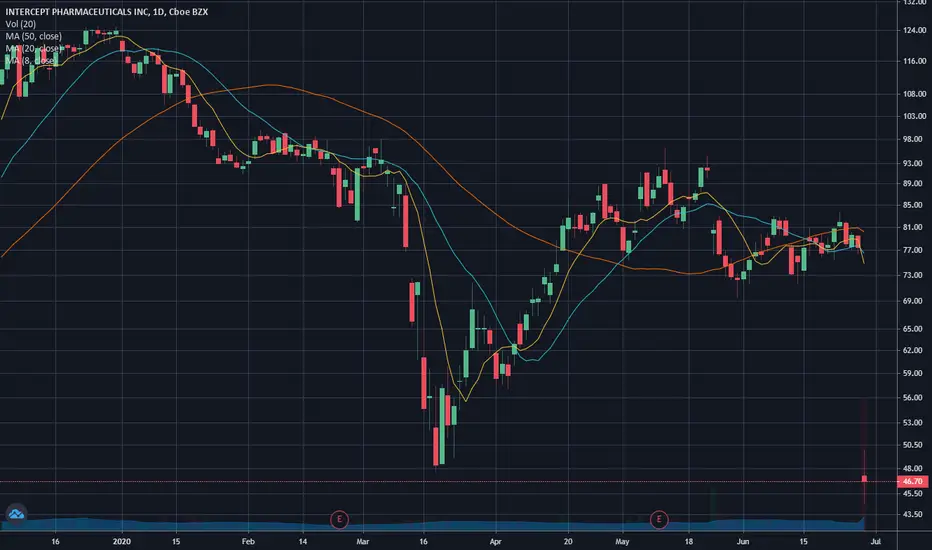Select the Vol (20) indicator legend

[x=20, y=24]
